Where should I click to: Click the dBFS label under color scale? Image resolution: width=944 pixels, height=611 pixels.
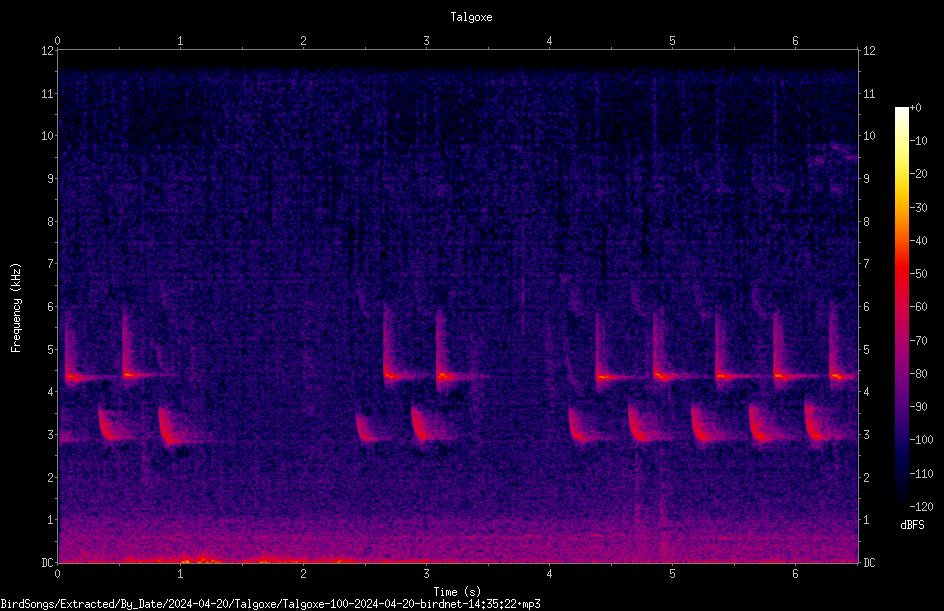(912, 525)
